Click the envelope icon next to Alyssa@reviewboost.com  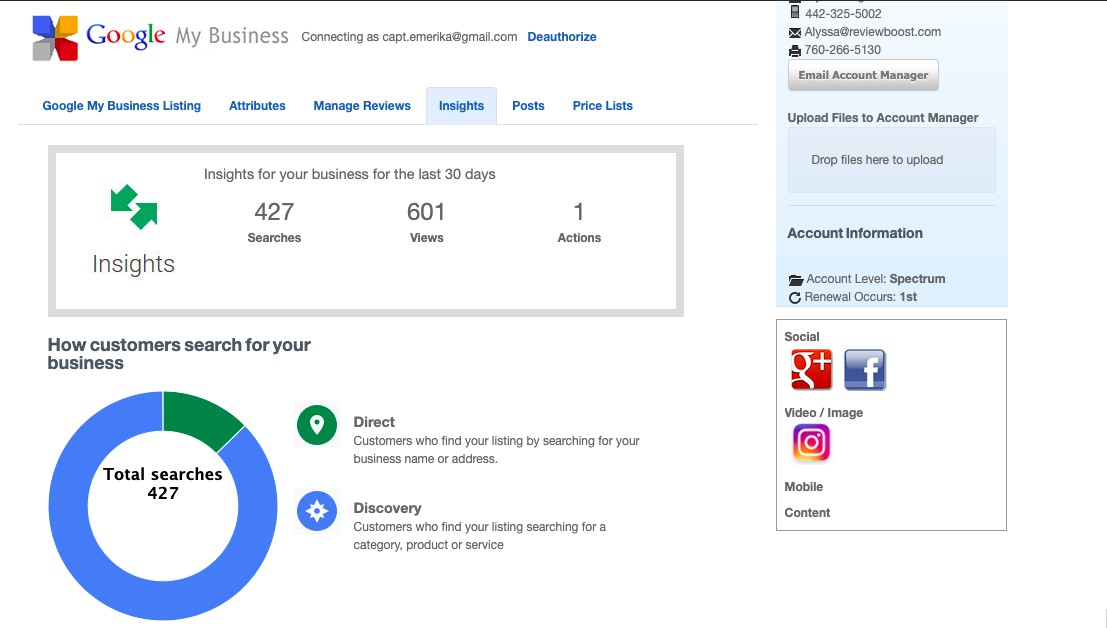pos(795,32)
